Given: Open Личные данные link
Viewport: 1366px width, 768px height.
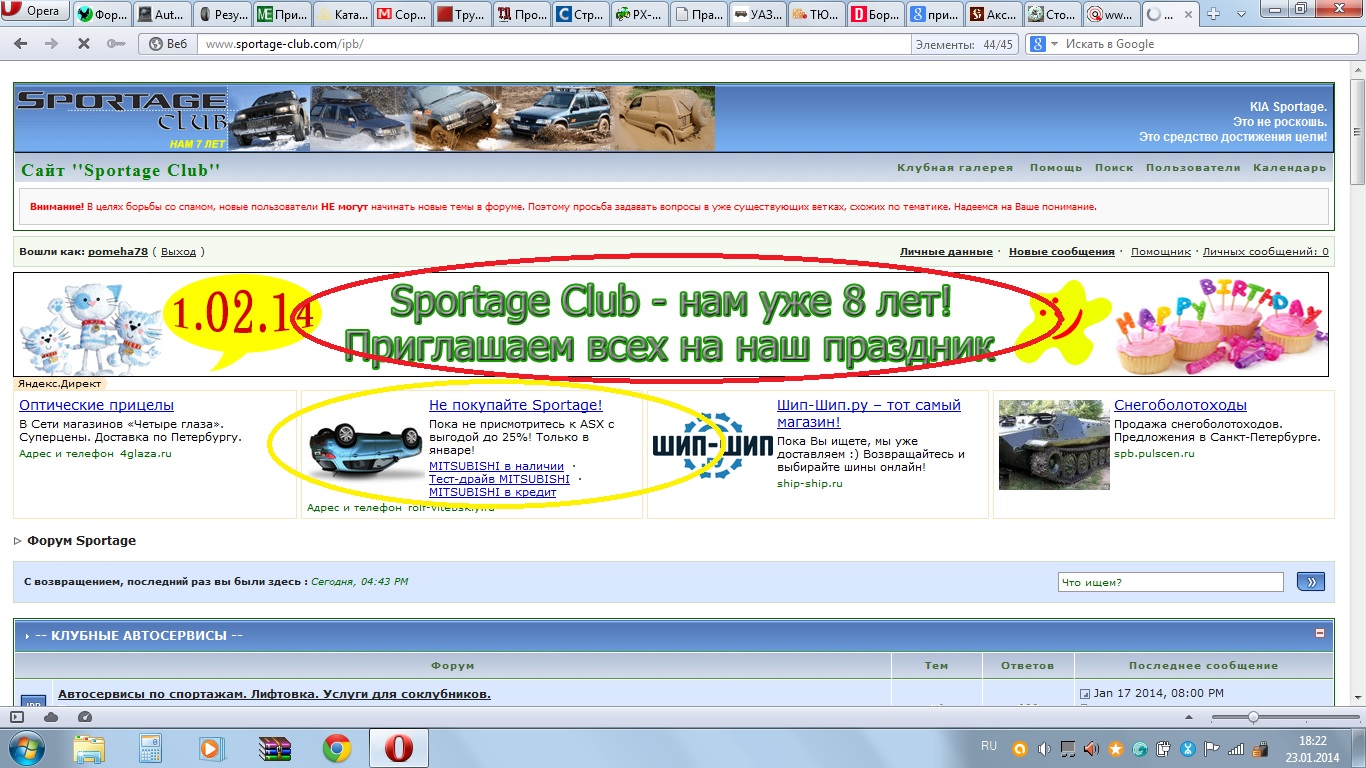Looking at the screenshot, I should click(x=946, y=252).
